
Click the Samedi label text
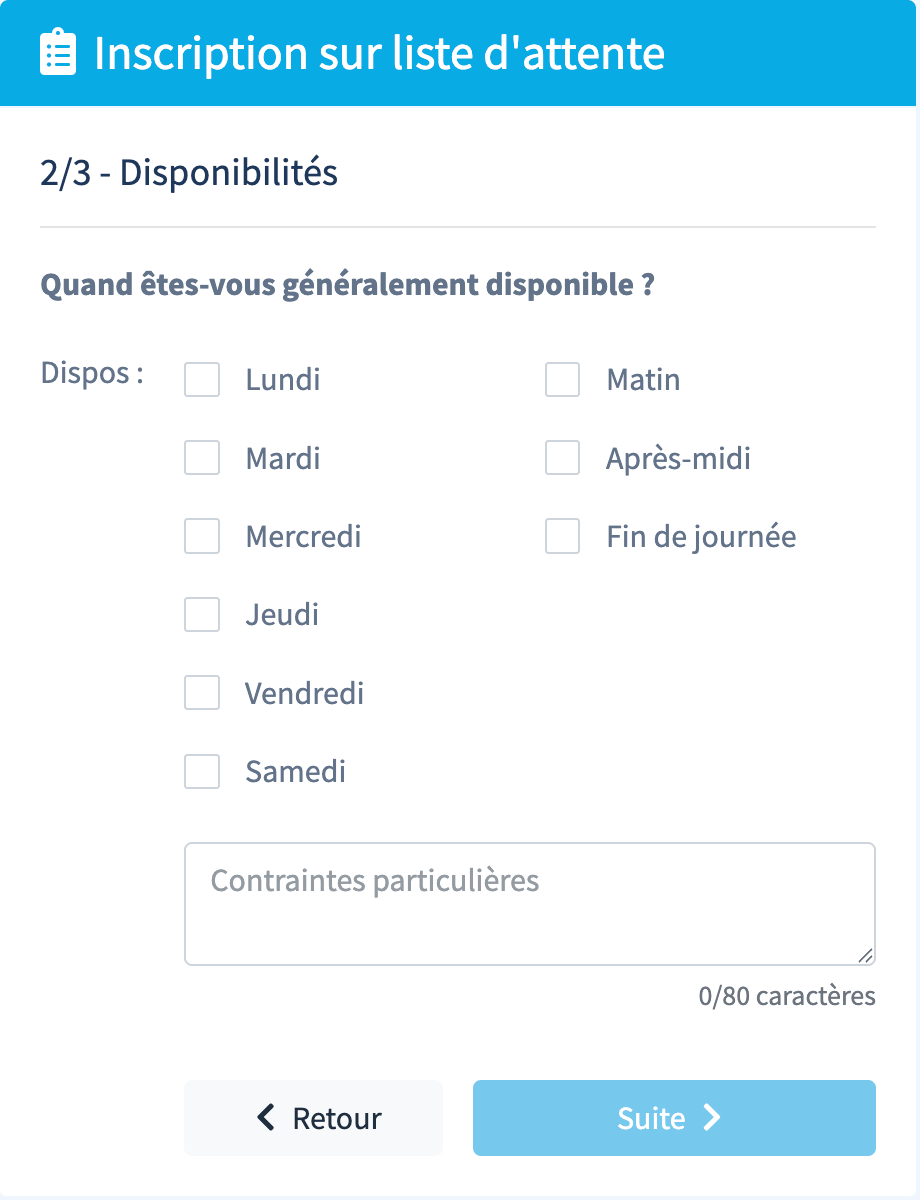coord(295,771)
